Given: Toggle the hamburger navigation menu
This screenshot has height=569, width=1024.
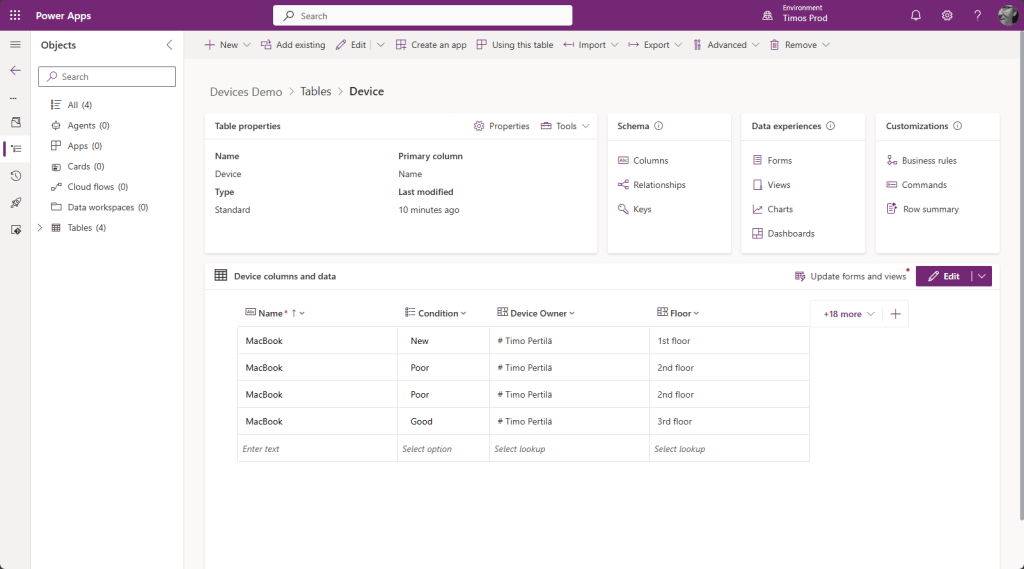Looking at the screenshot, I should (x=15, y=45).
